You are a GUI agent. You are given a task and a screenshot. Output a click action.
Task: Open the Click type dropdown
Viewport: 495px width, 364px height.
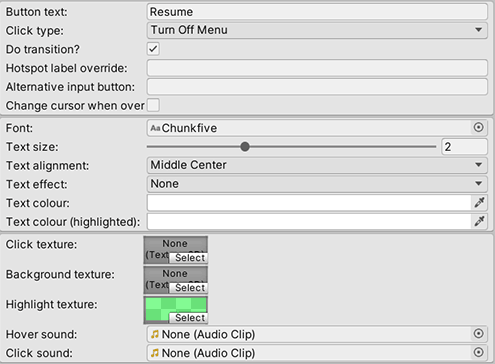[317, 30]
